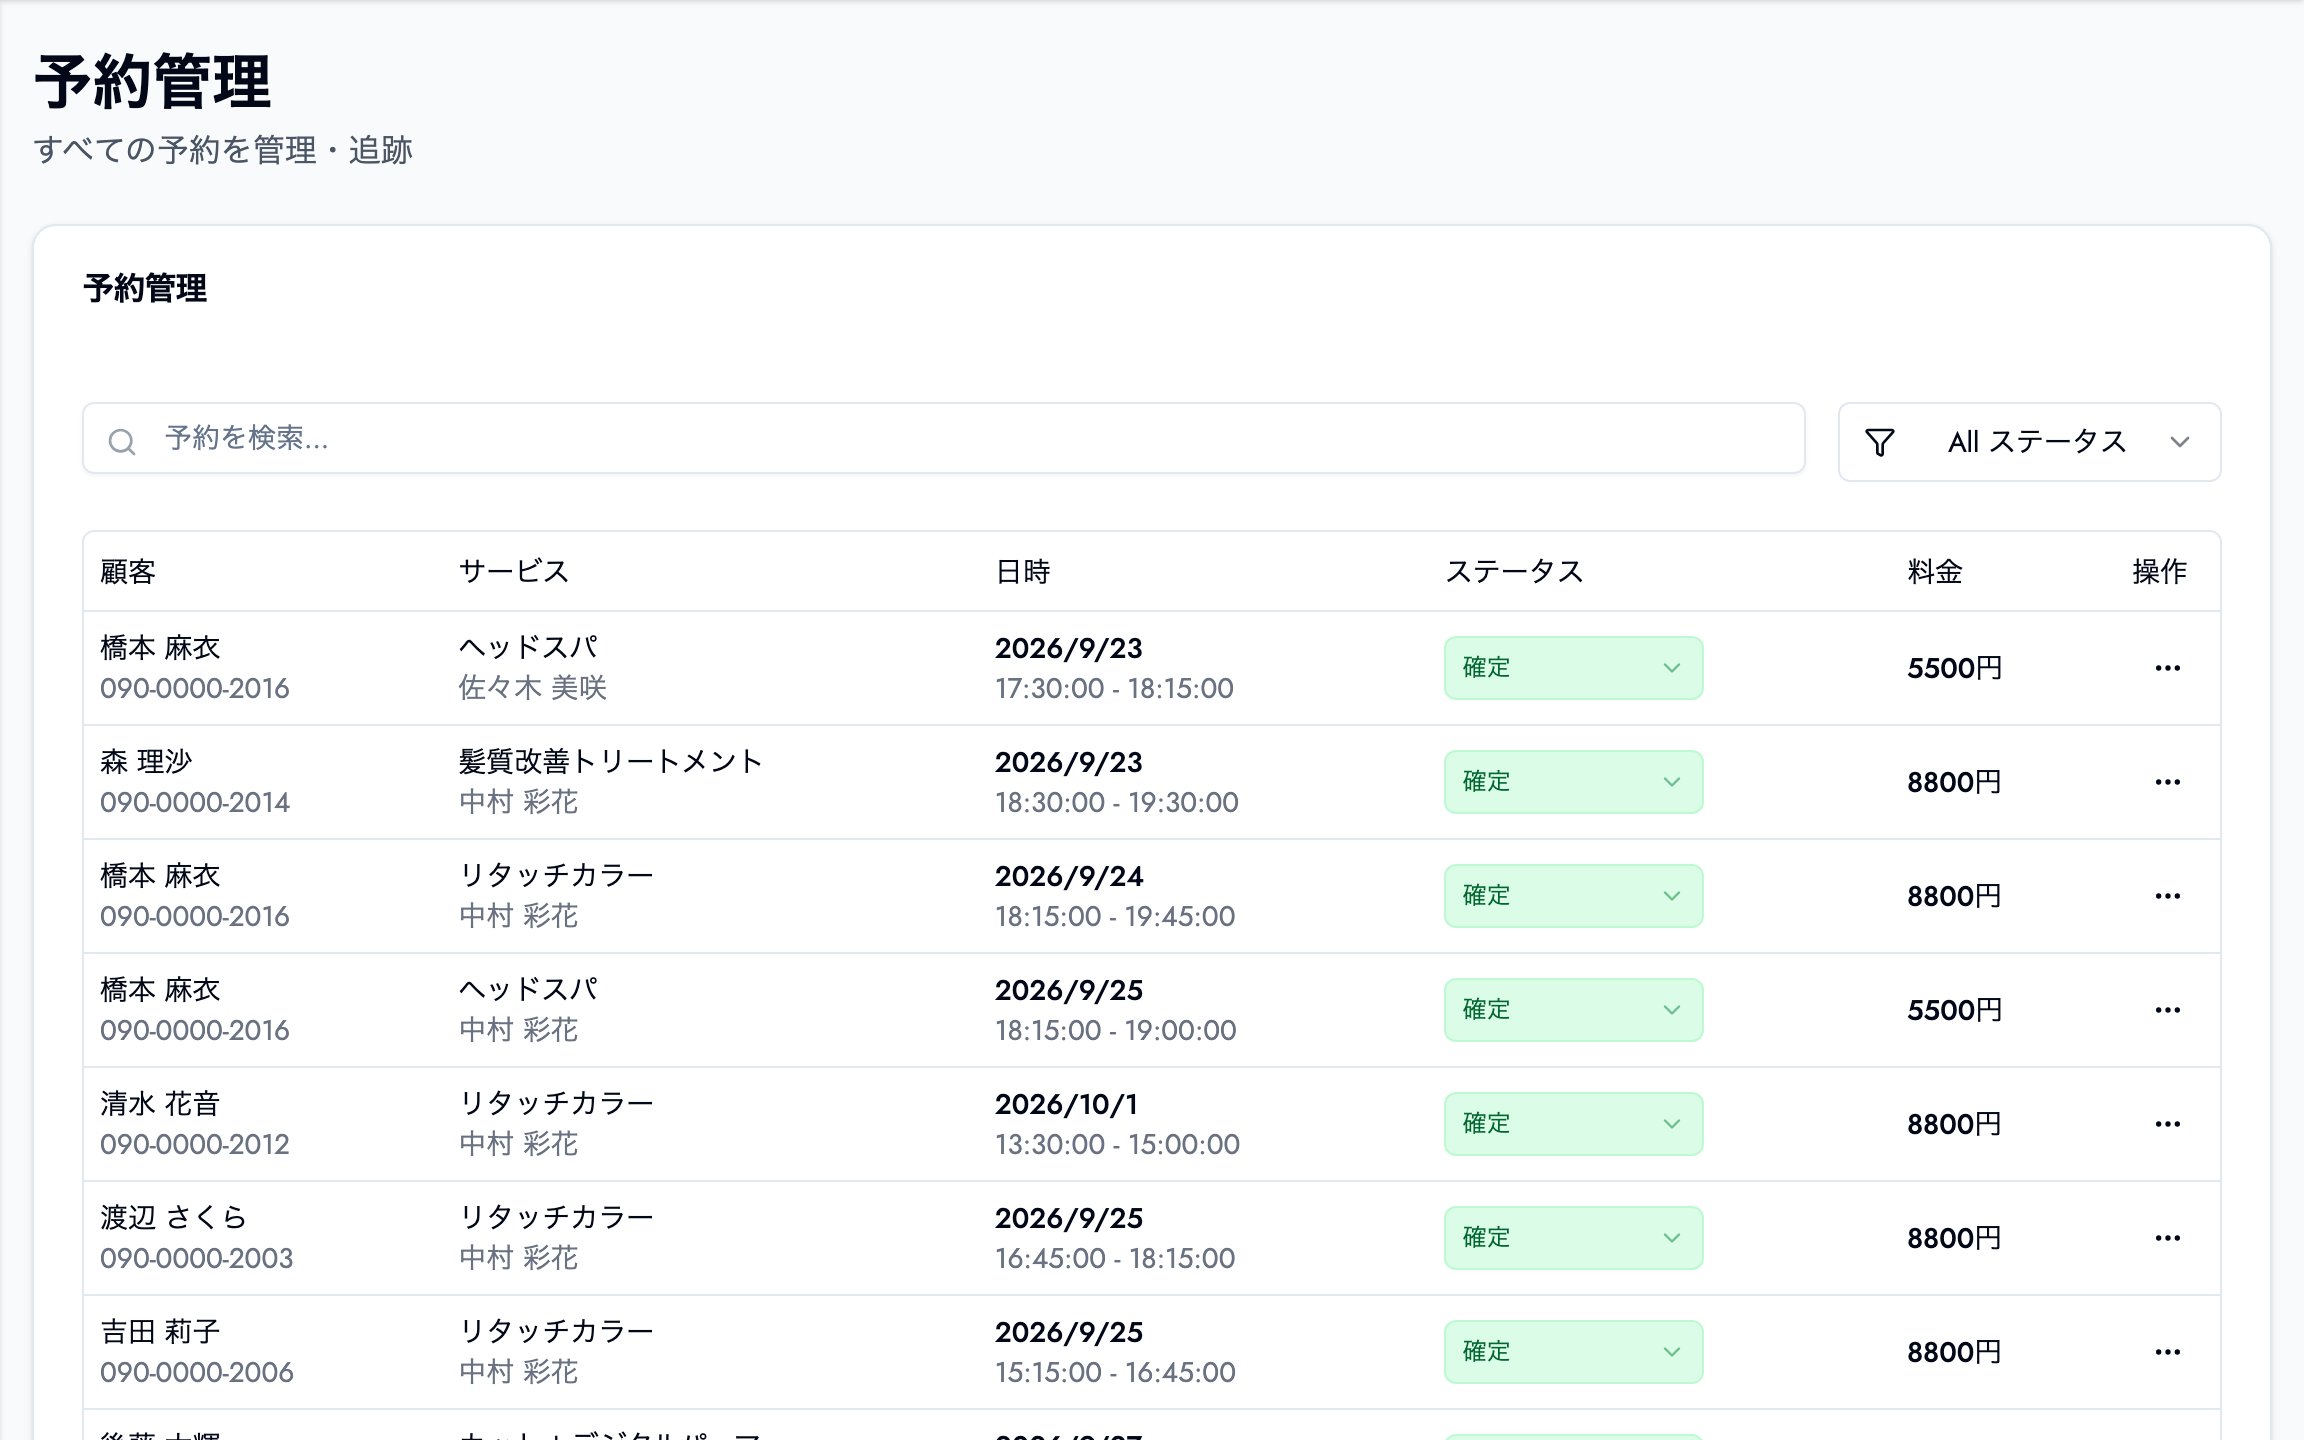Open actions menu for 橋本 麻衣 2026/9/24 row
Image resolution: width=2304 pixels, height=1440 pixels.
(x=2167, y=896)
